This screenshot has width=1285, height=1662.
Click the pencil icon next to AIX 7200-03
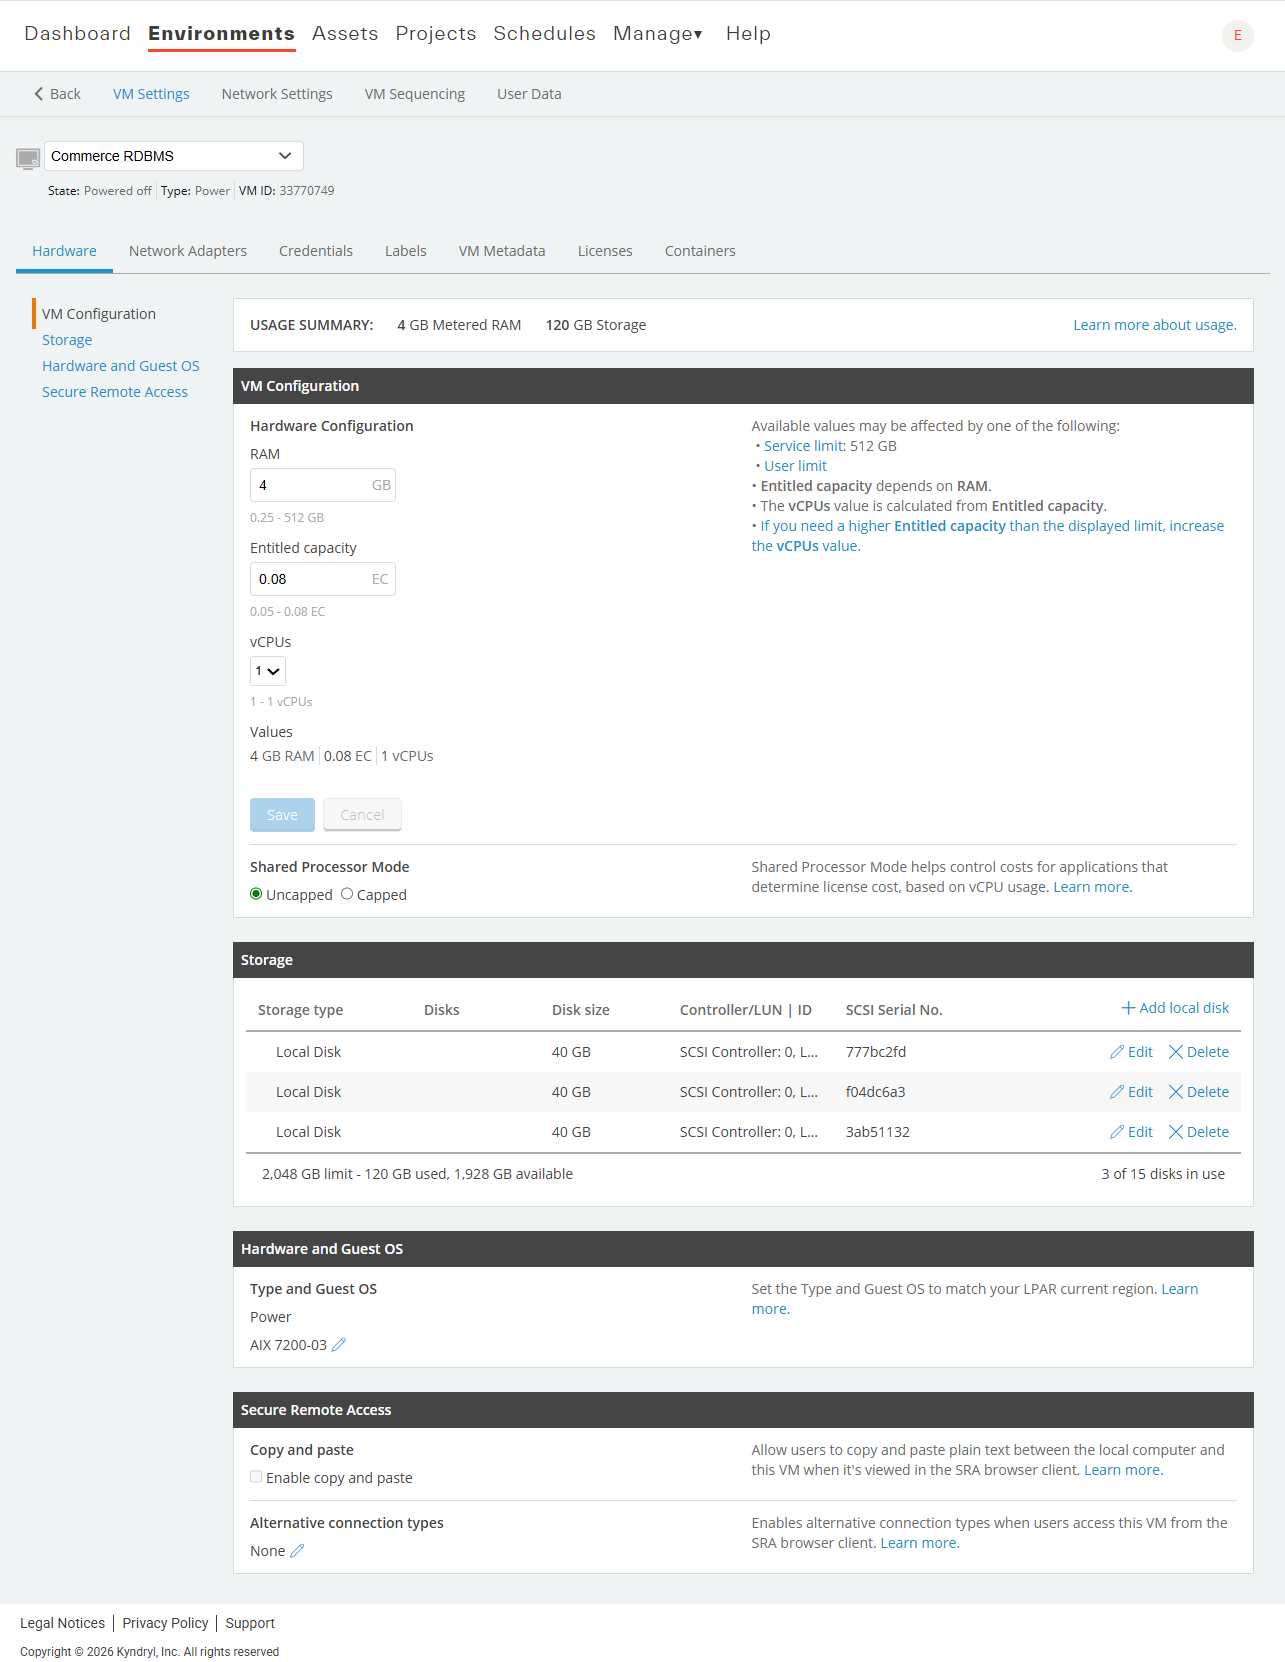(339, 1345)
